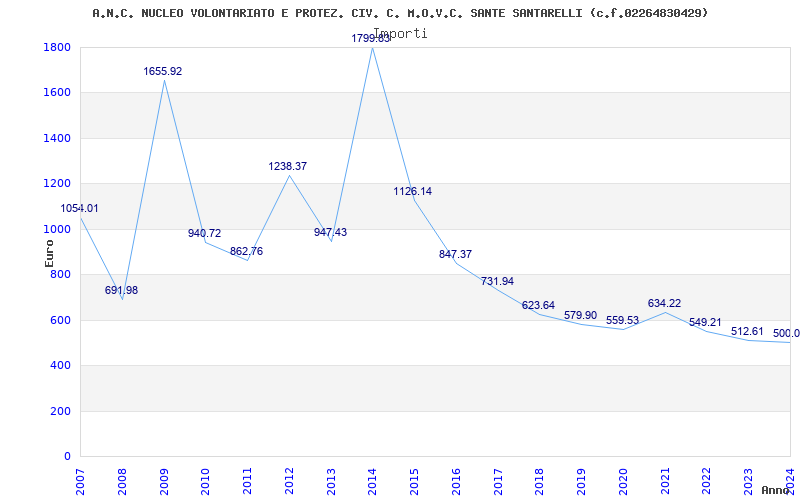Click the 1000 y-axis tick label

57,229
